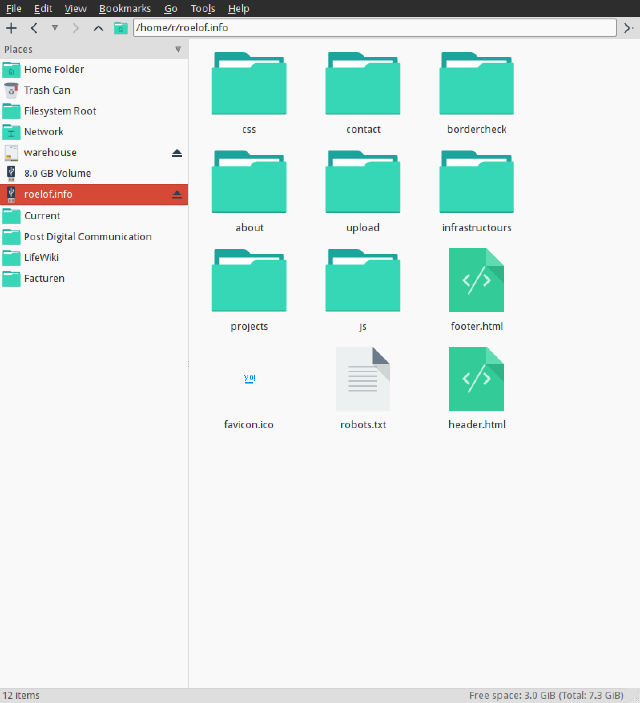
Task: Click the path bar showing /home/r/roelof.info
Action: point(374,28)
